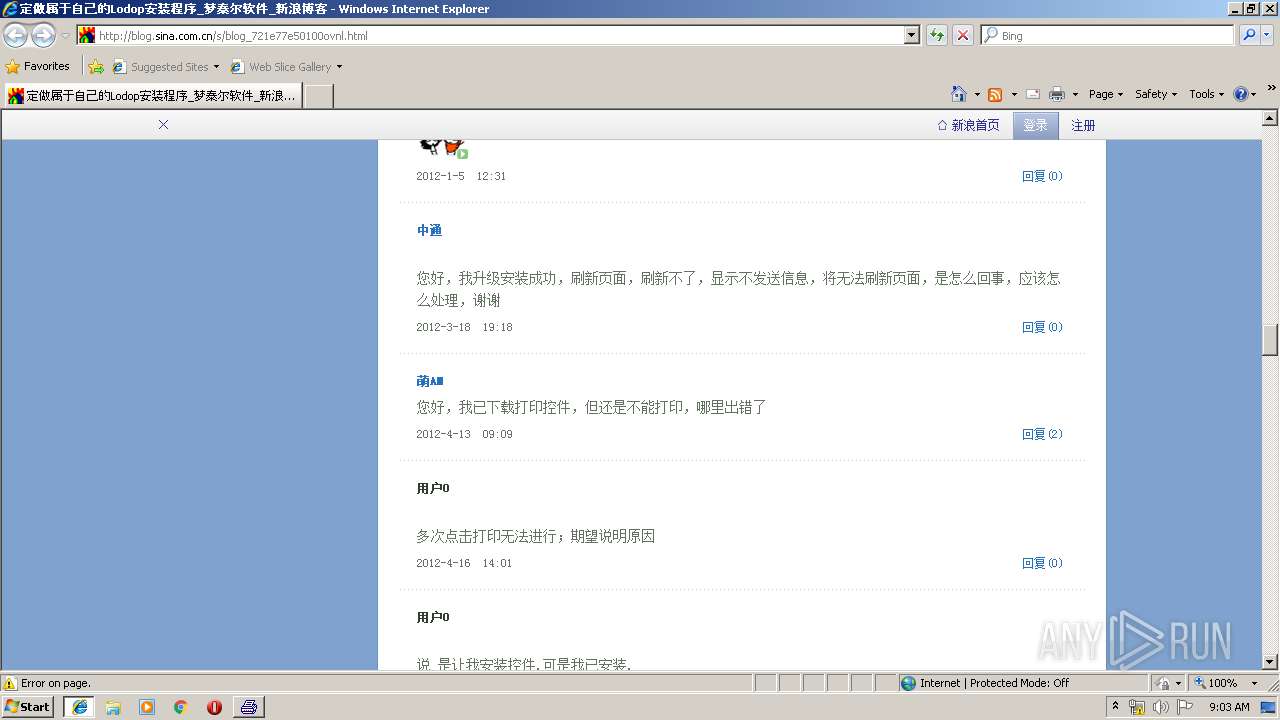Viewport: 1280px width, 720px height.
Task: Click the Read mail icon
Action: coord(1033,94)
